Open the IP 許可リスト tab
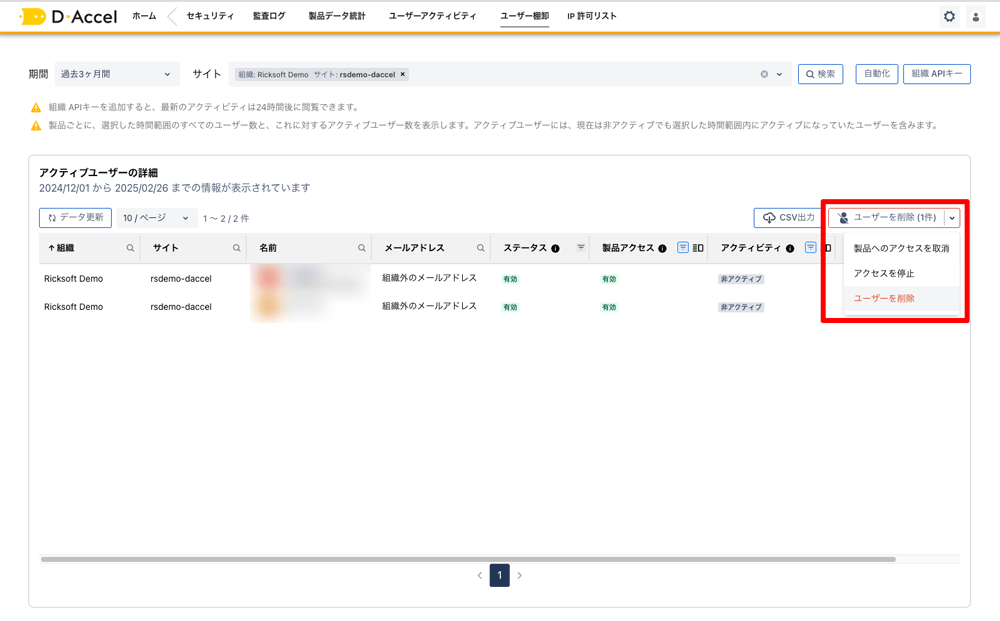1000x621 pixels. [592, 16]
